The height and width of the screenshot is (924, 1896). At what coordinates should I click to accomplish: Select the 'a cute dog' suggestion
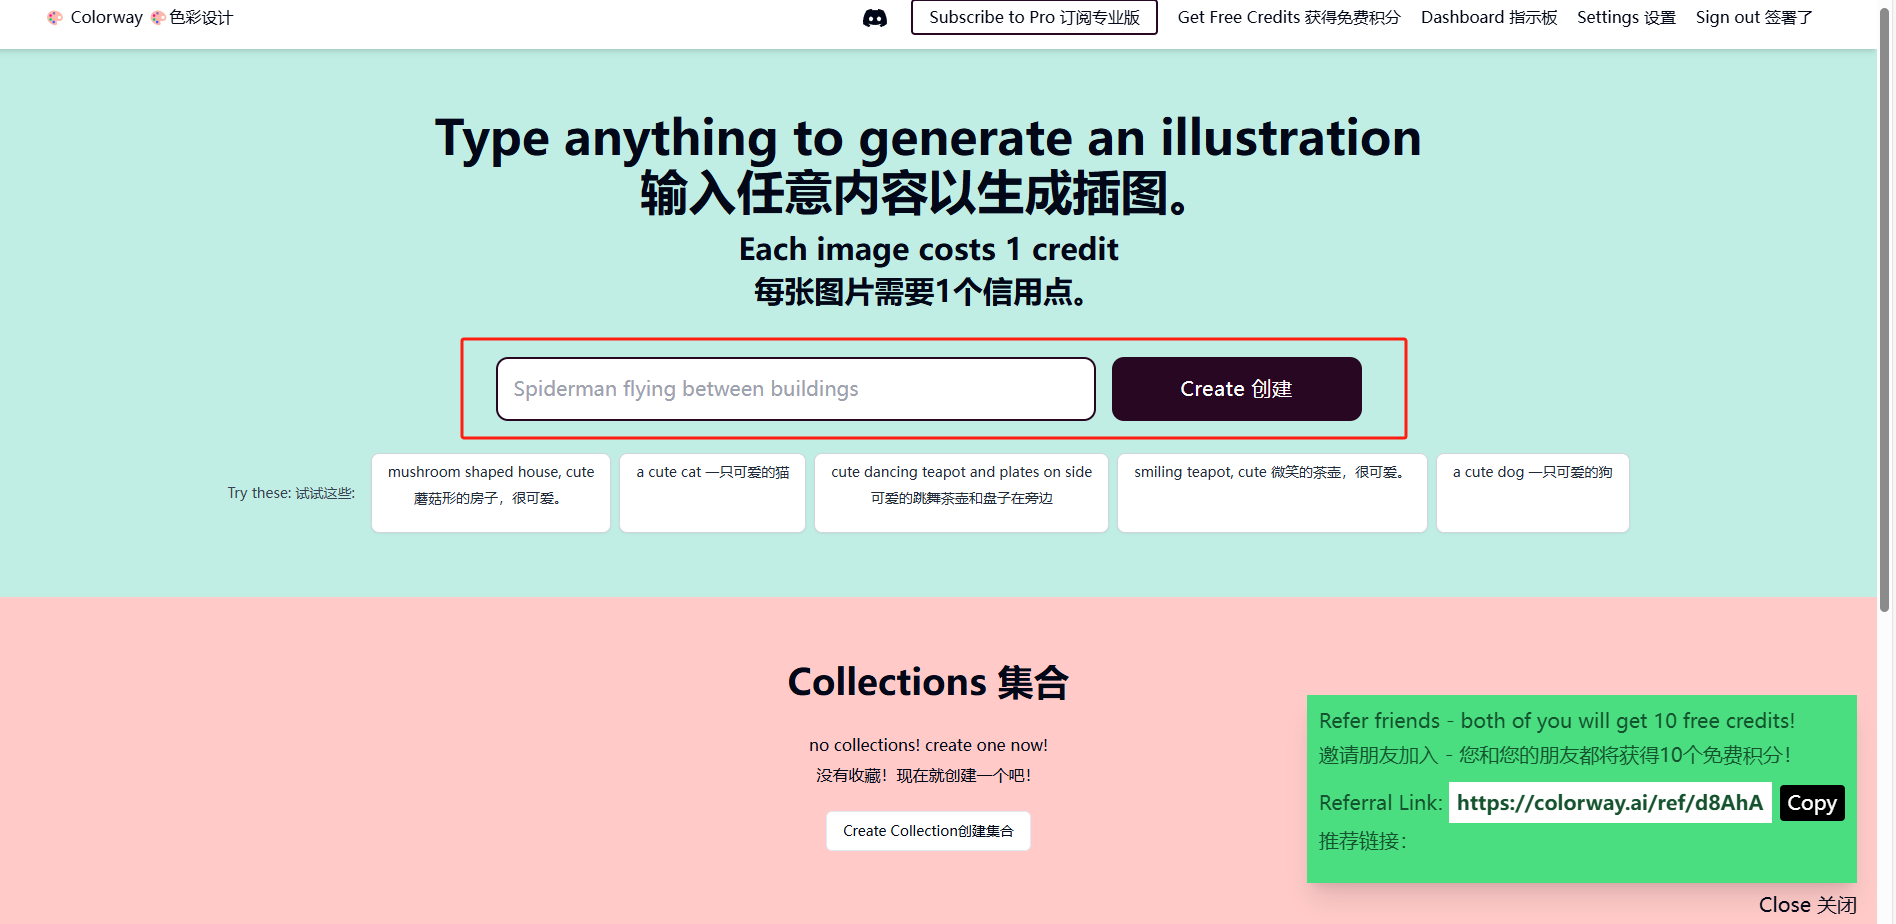pyautogui.click(x=1532, y=493)
